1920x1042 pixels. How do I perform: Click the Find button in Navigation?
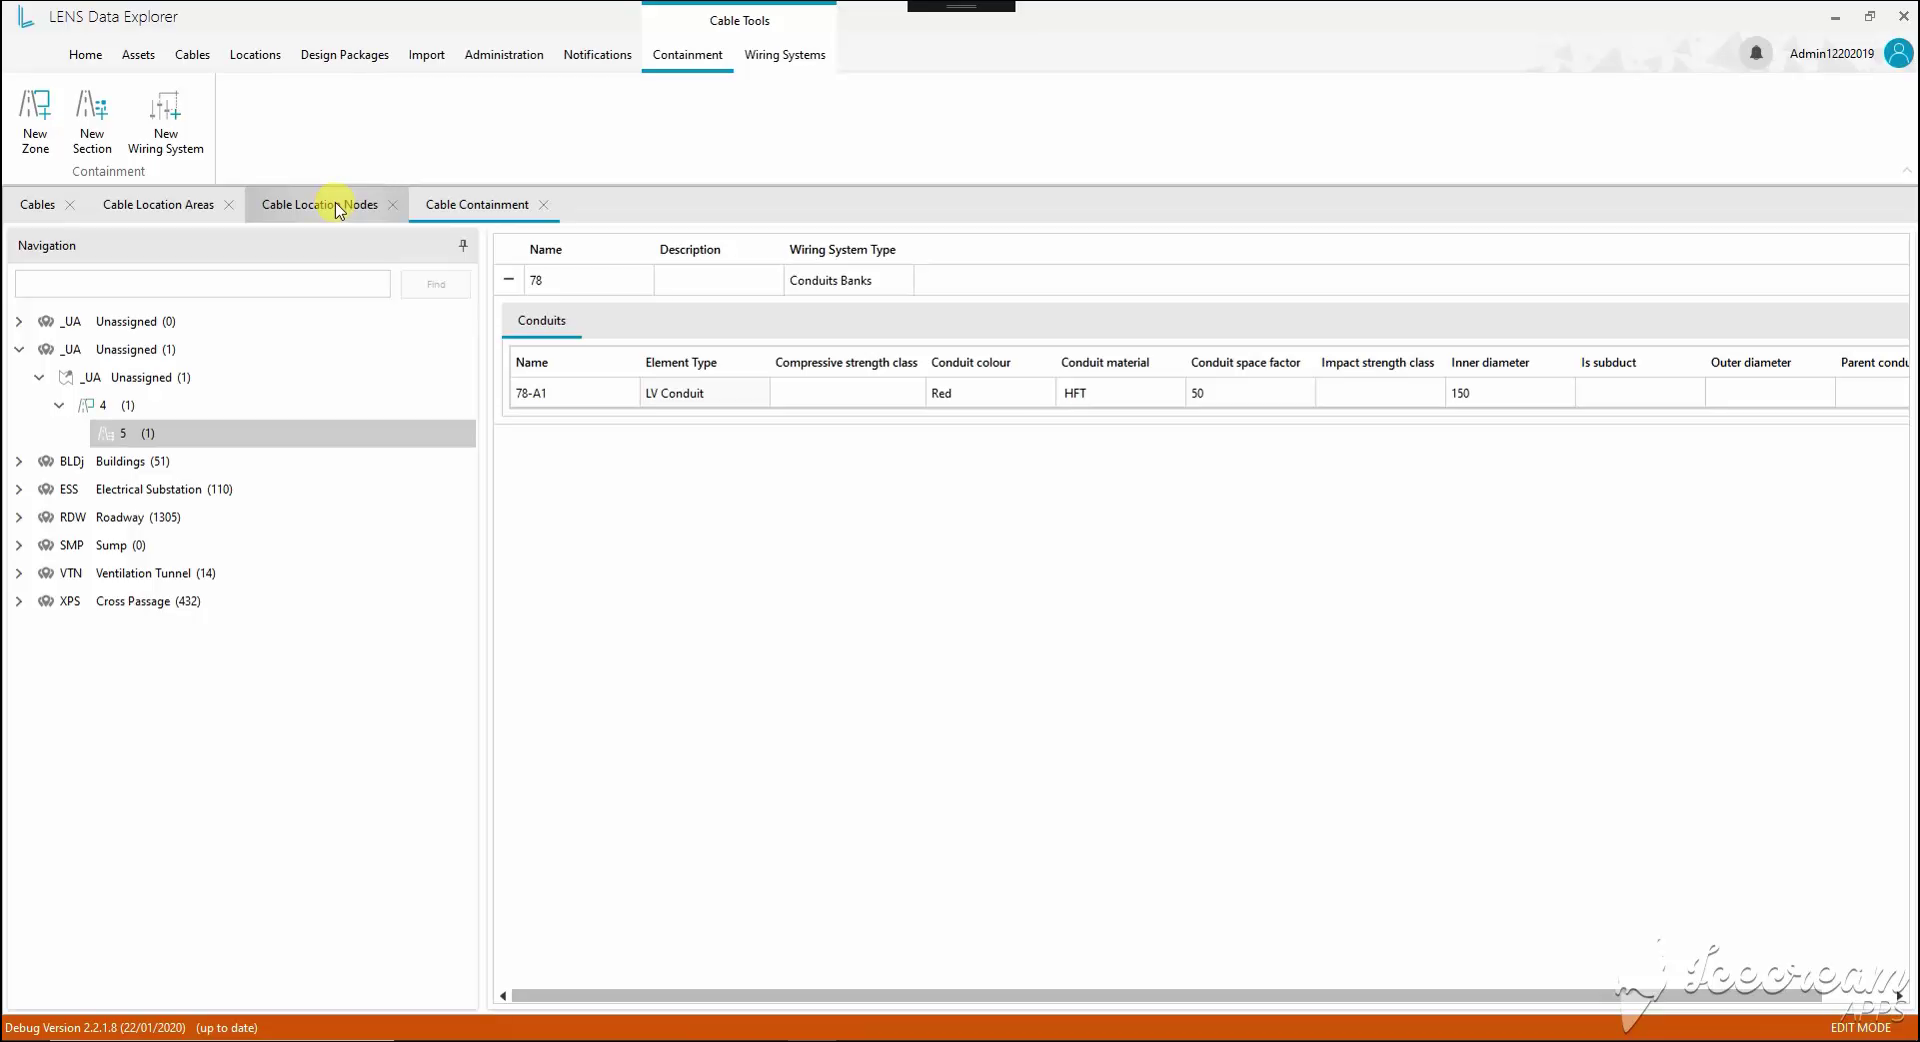(x=436, y=284)
